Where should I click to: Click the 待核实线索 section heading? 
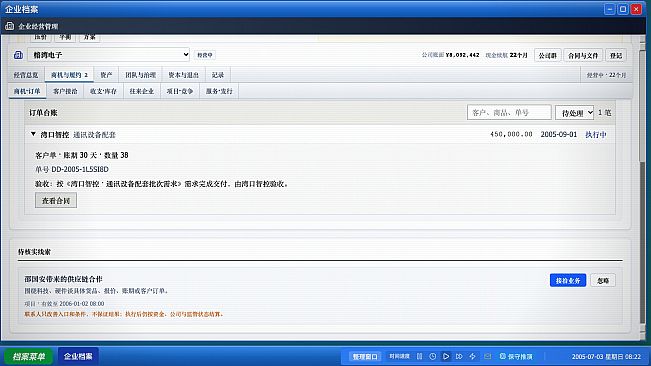click(34, 252)
